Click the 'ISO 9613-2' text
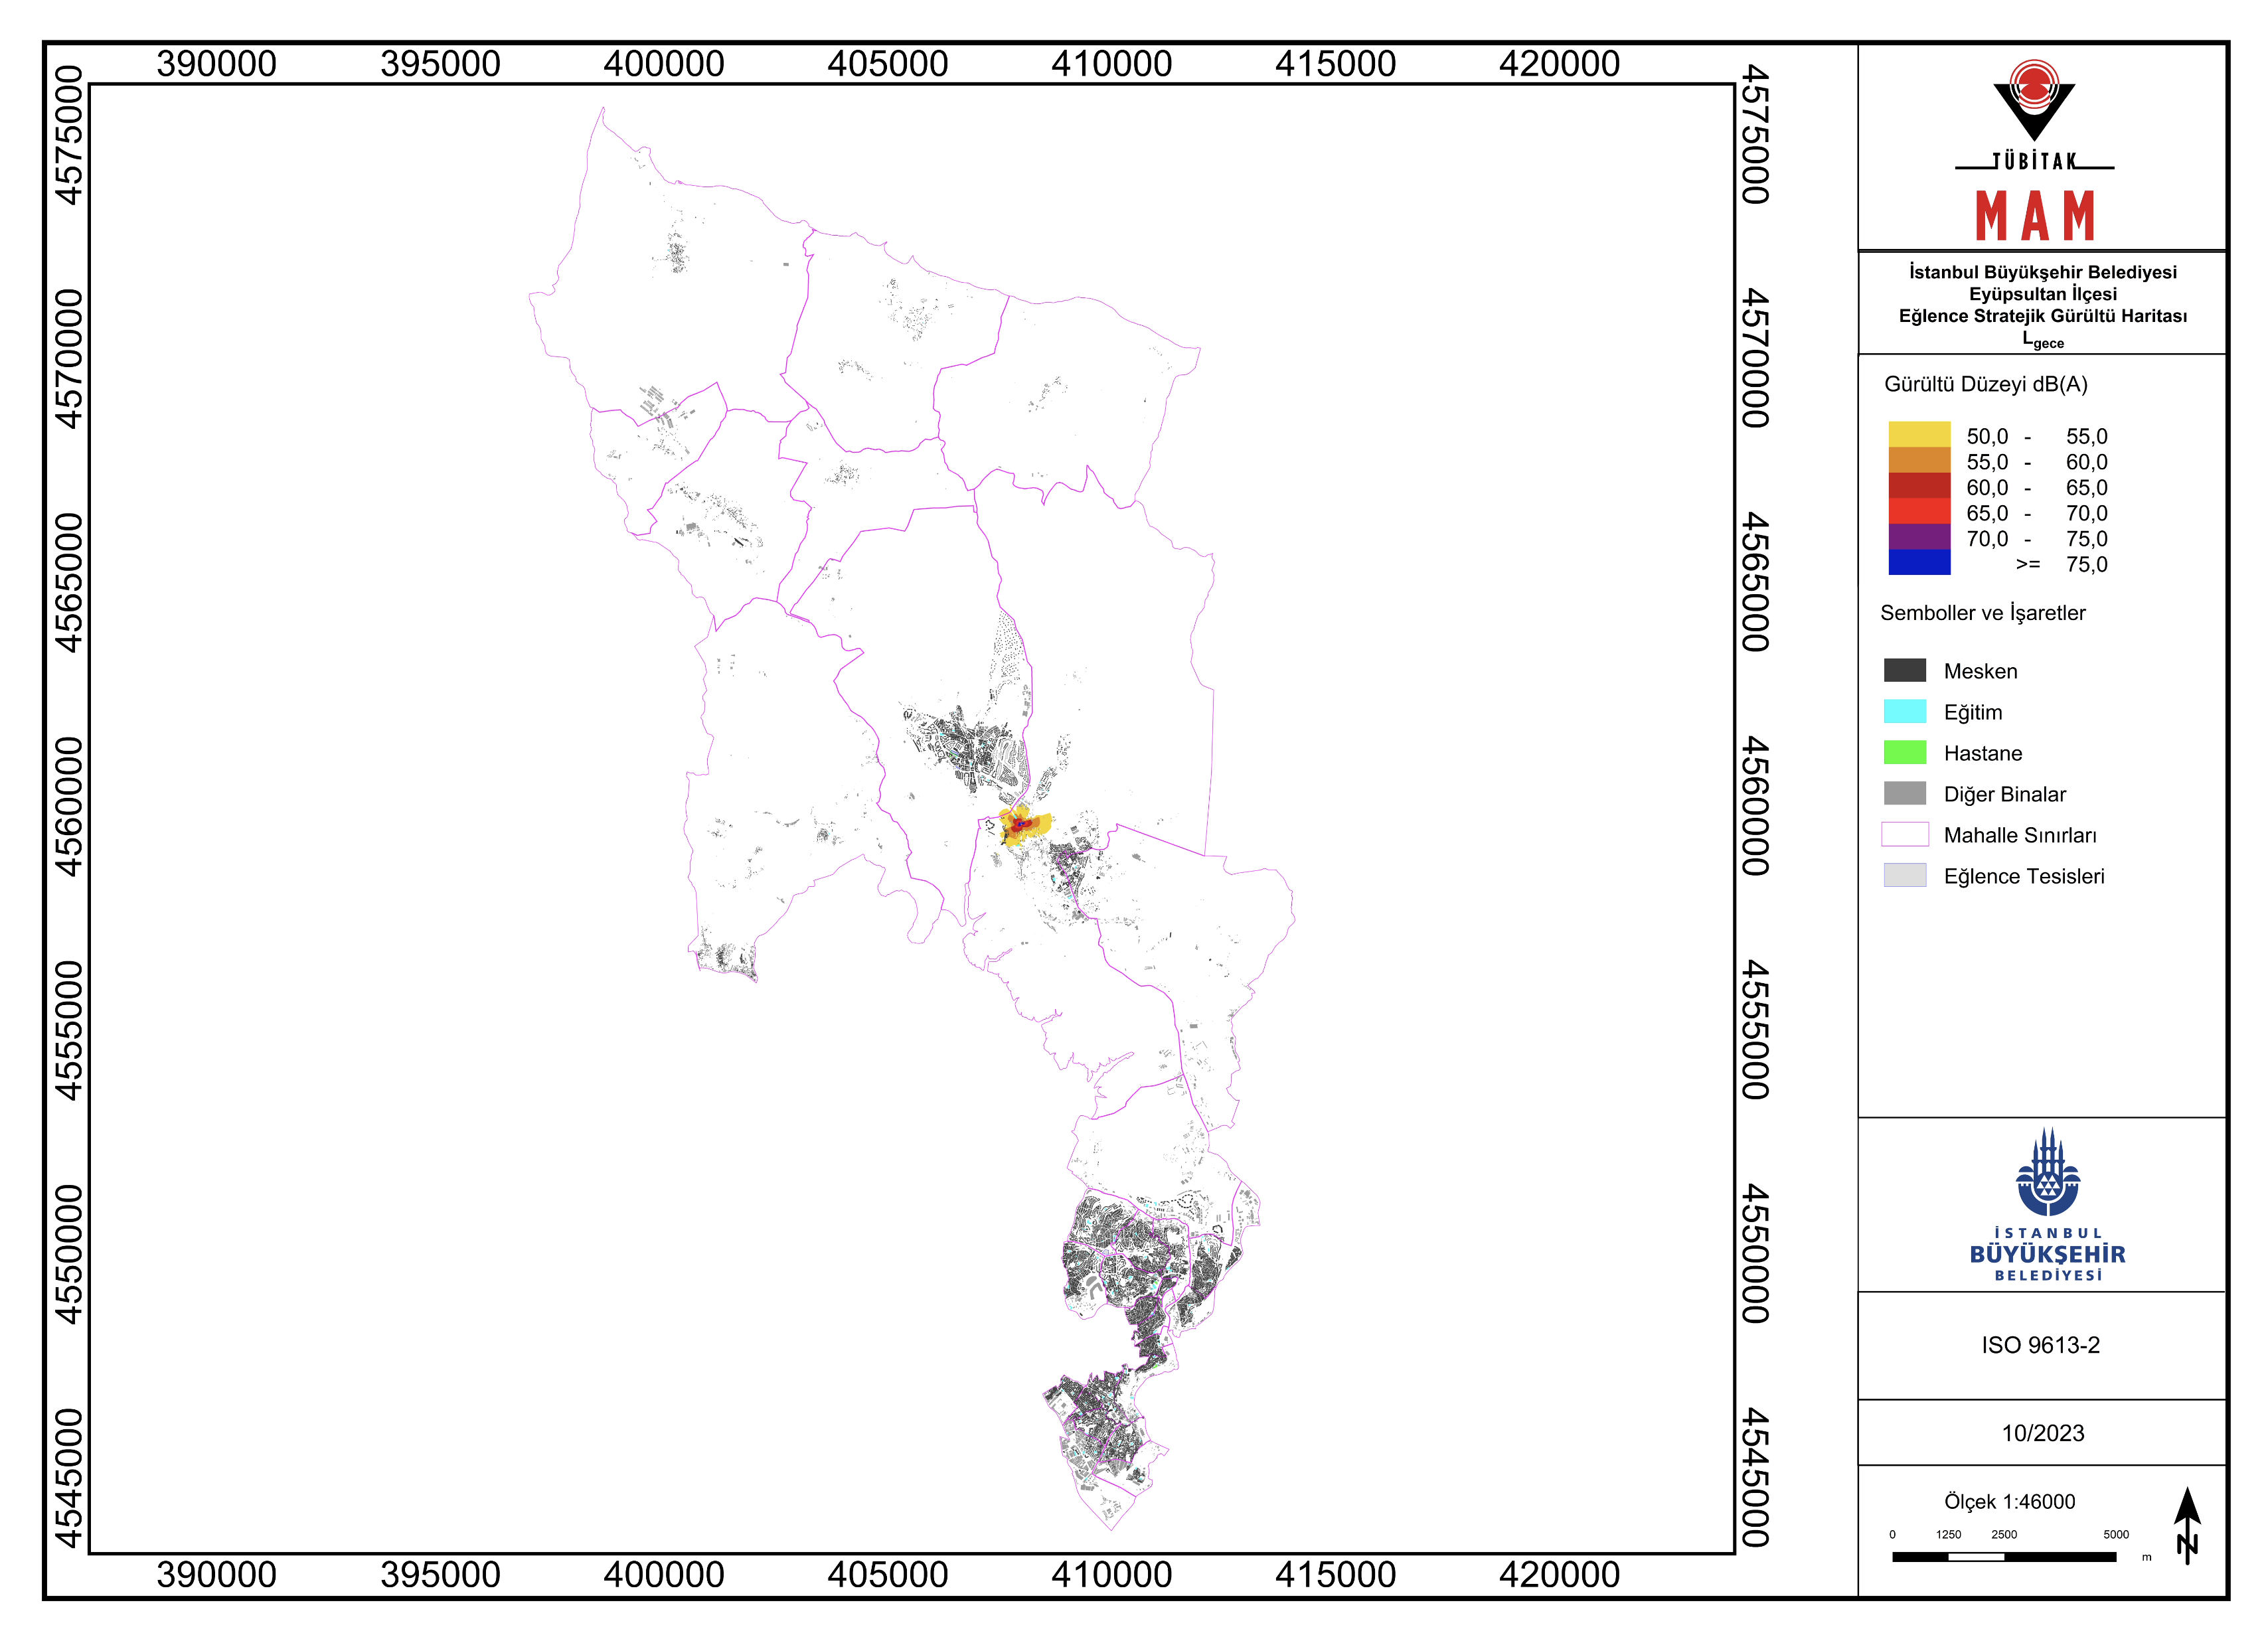Viewport: 2268px width, 1637px height. [2040, 1345]
